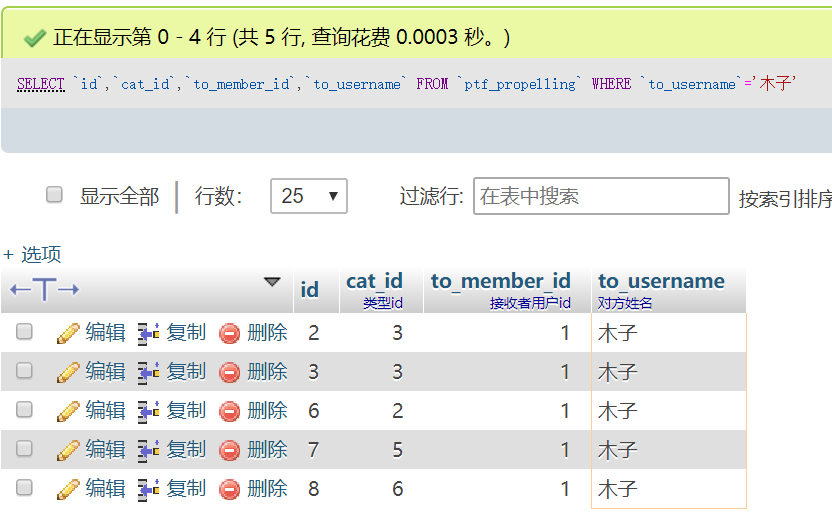Click cat_id cell value 2 in row id 6

397,411
